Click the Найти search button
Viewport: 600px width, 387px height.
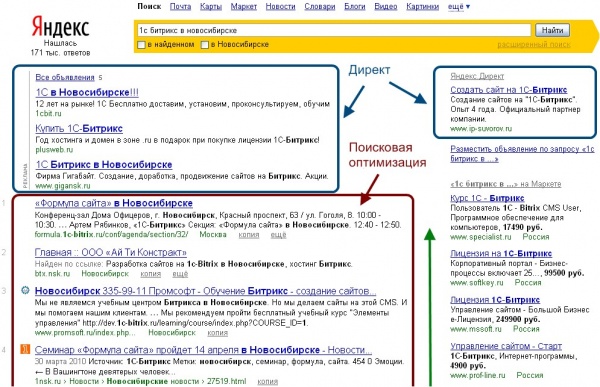click(552, 30)
